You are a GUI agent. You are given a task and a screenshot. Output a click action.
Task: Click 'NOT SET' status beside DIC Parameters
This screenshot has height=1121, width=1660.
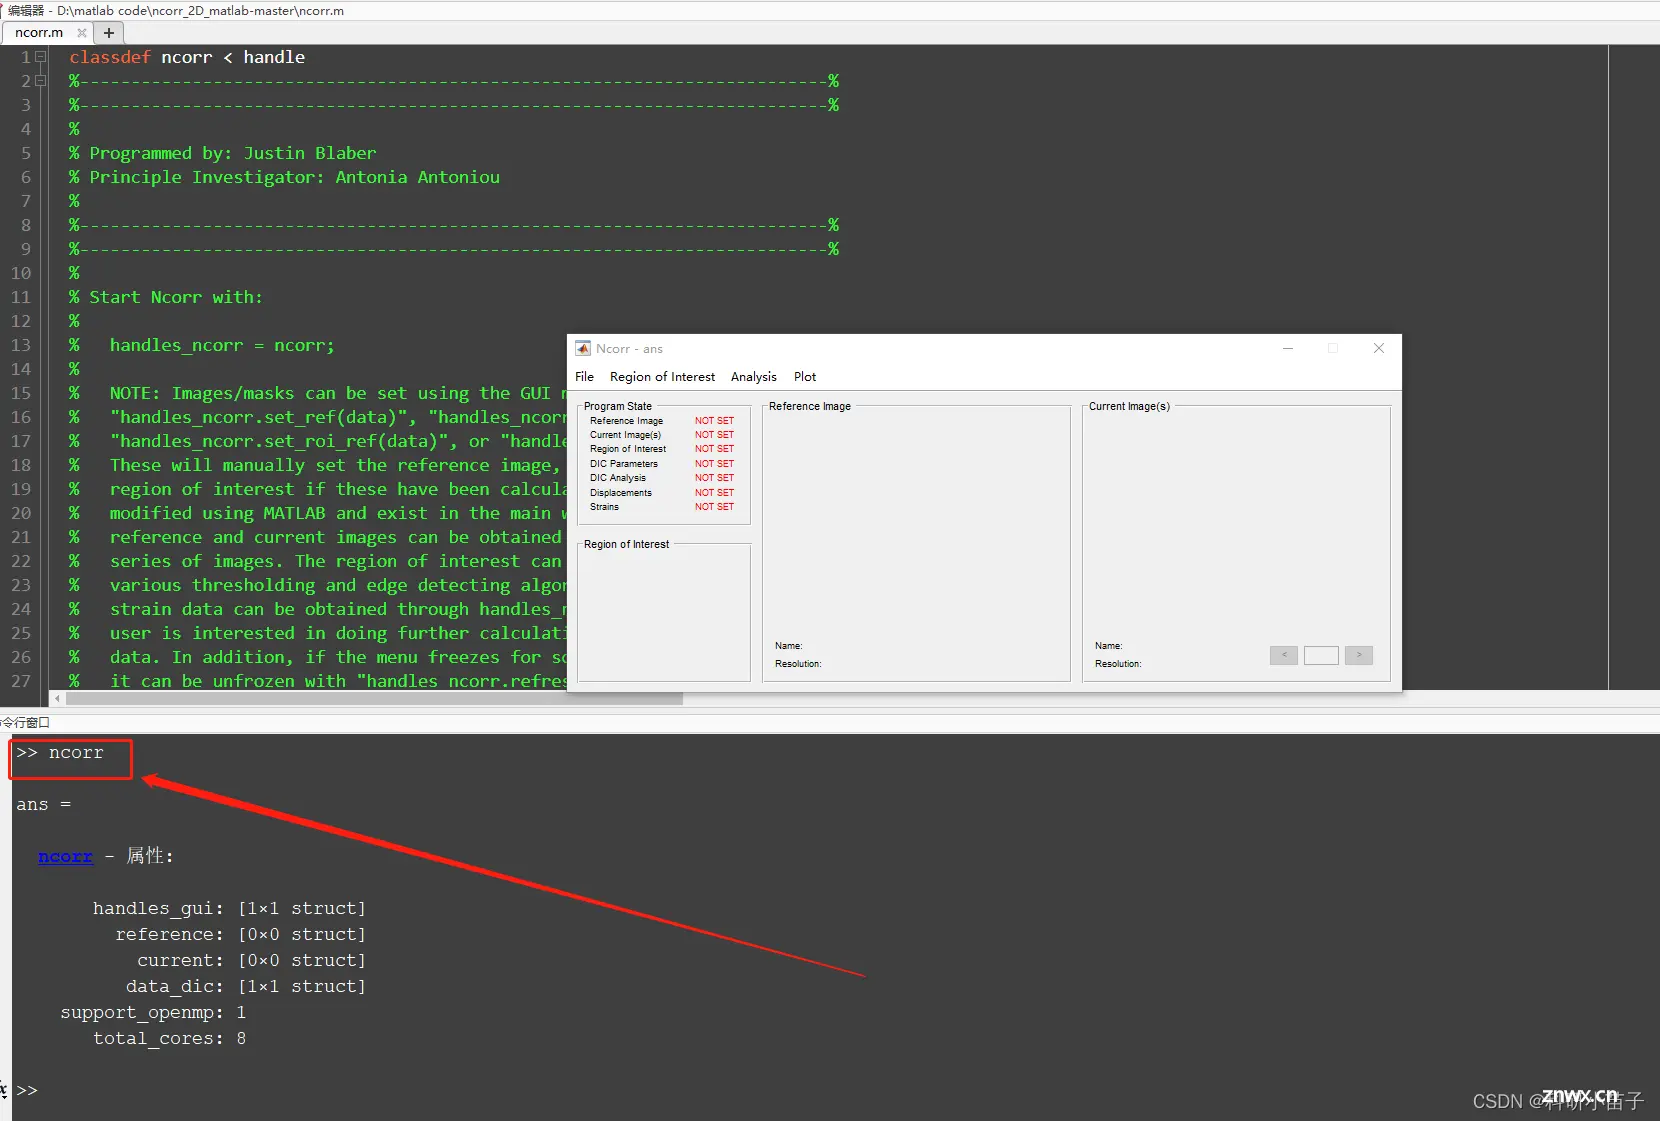pyautogui.click(x=715, y=464)
